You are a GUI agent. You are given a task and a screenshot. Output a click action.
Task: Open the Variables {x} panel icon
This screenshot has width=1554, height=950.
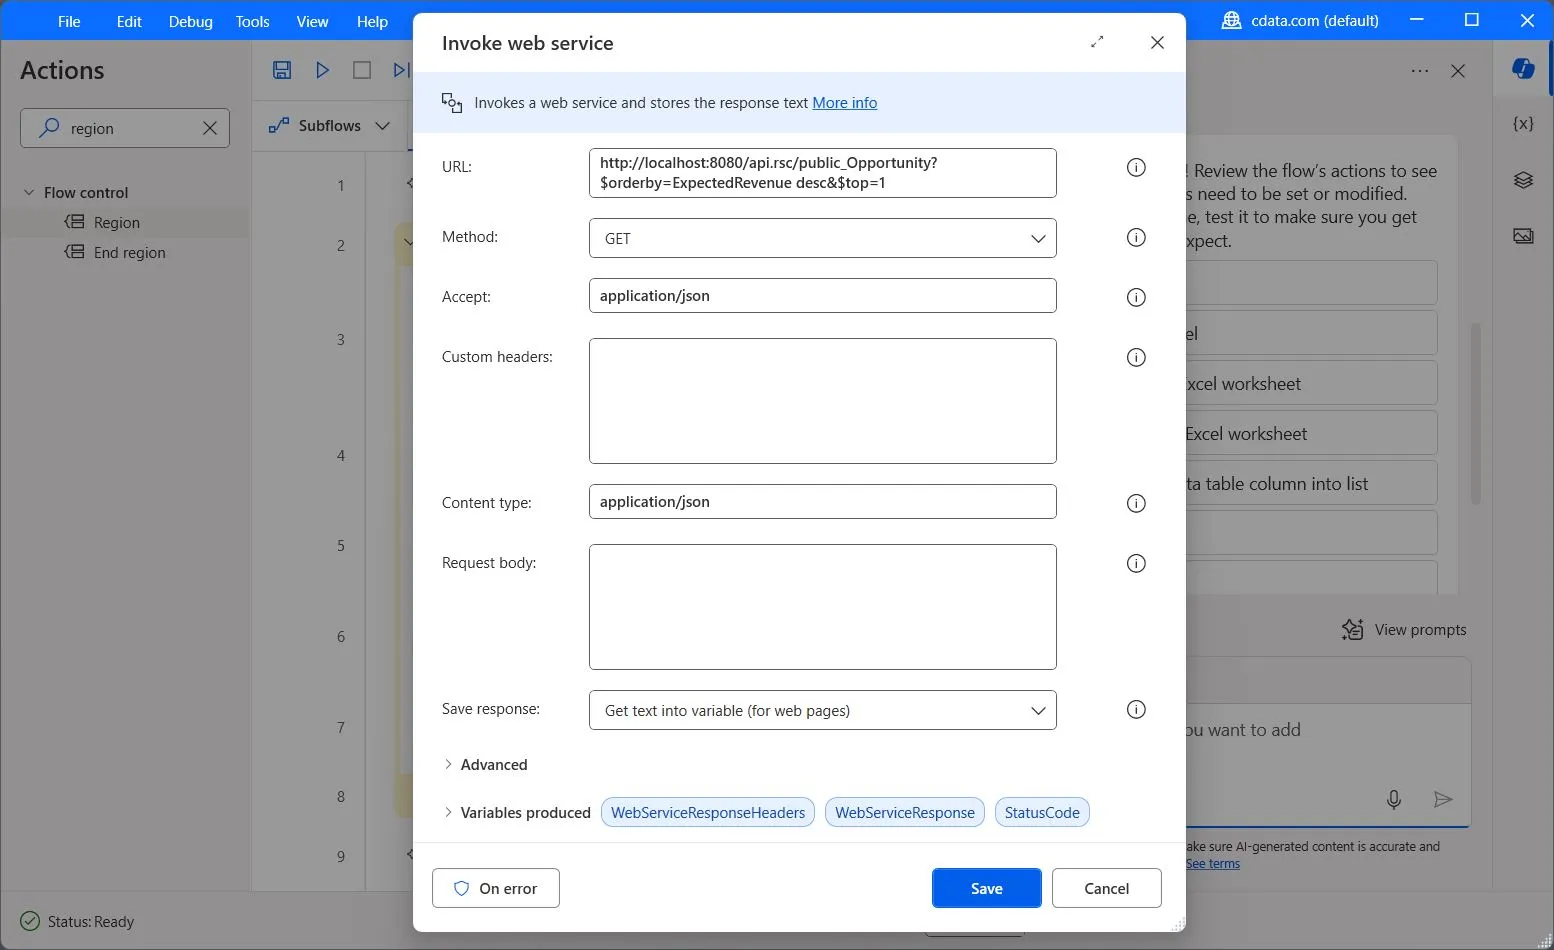tap(1523, 124)
